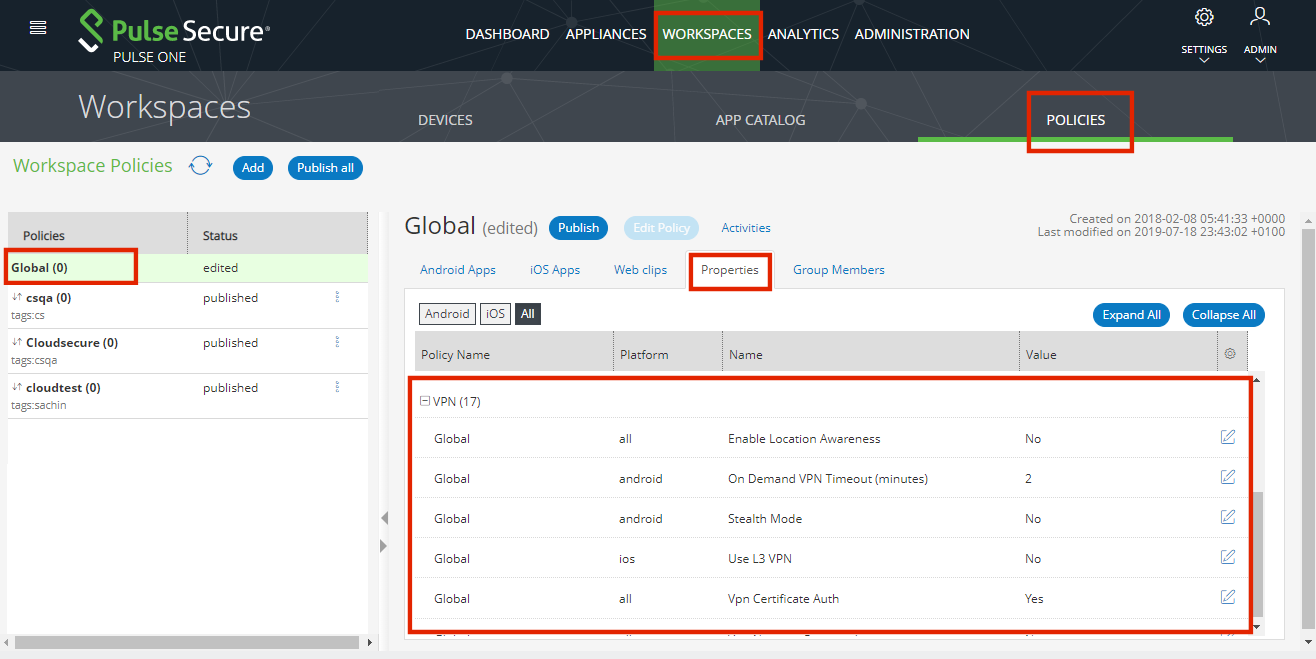Collapse the left policies panel arrow
The height and width of the screenshot is (659, 1316).
384,518
